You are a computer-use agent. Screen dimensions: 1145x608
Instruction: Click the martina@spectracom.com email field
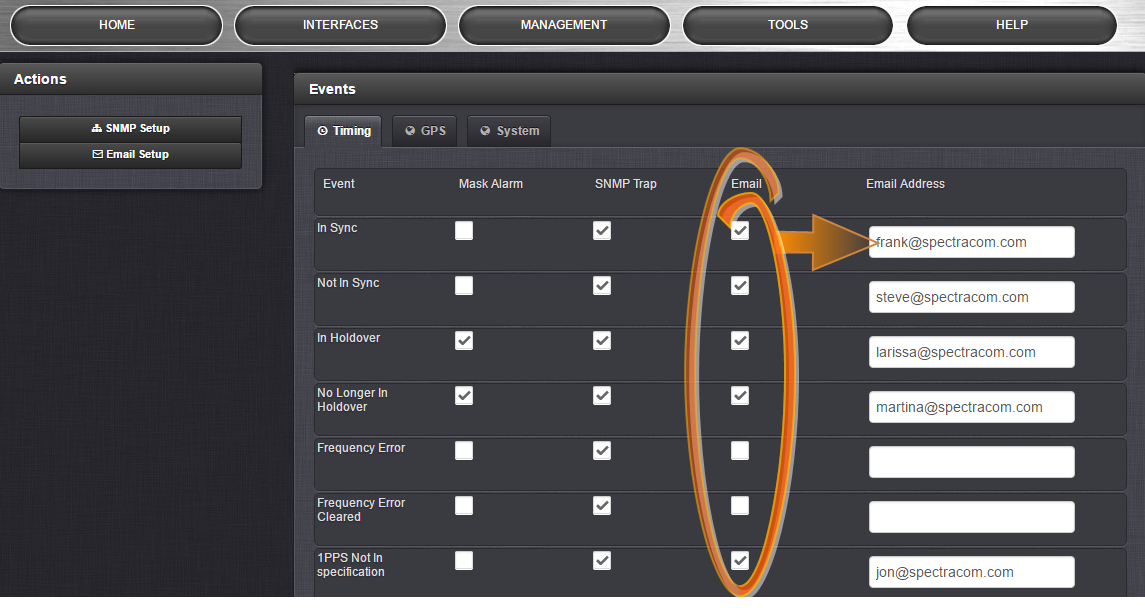click(971, 407)
